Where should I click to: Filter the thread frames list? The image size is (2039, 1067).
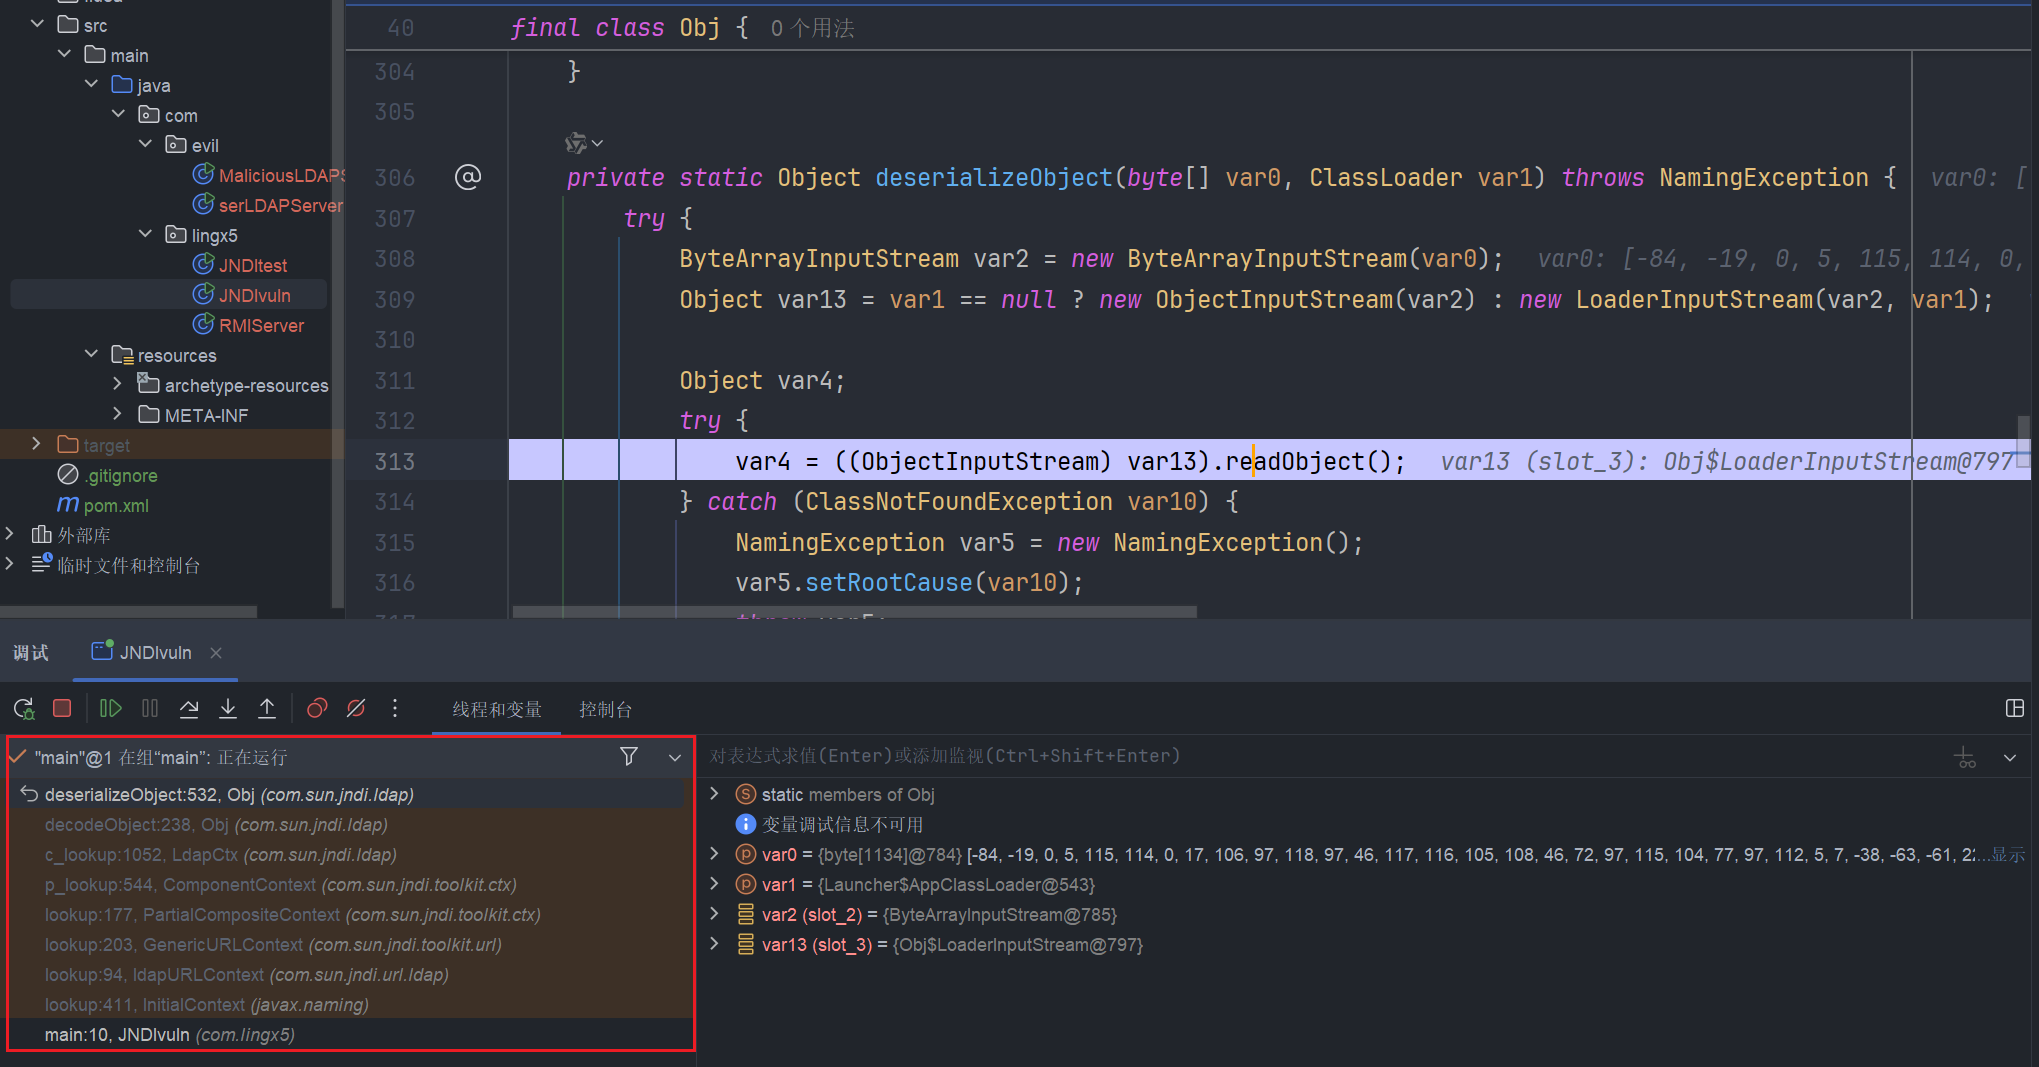(629, 756)
